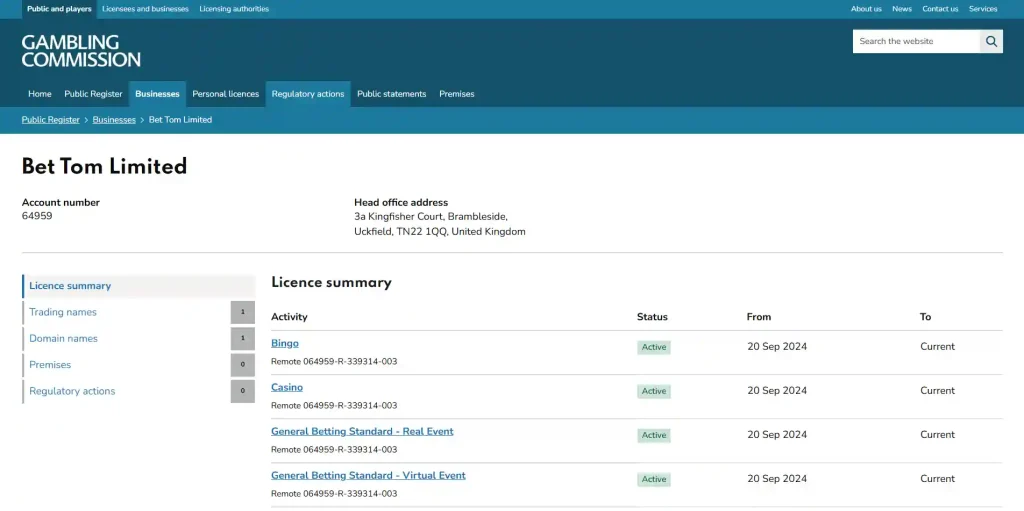
Task: Select Businesses navigation item
Action: pos(157,94)
